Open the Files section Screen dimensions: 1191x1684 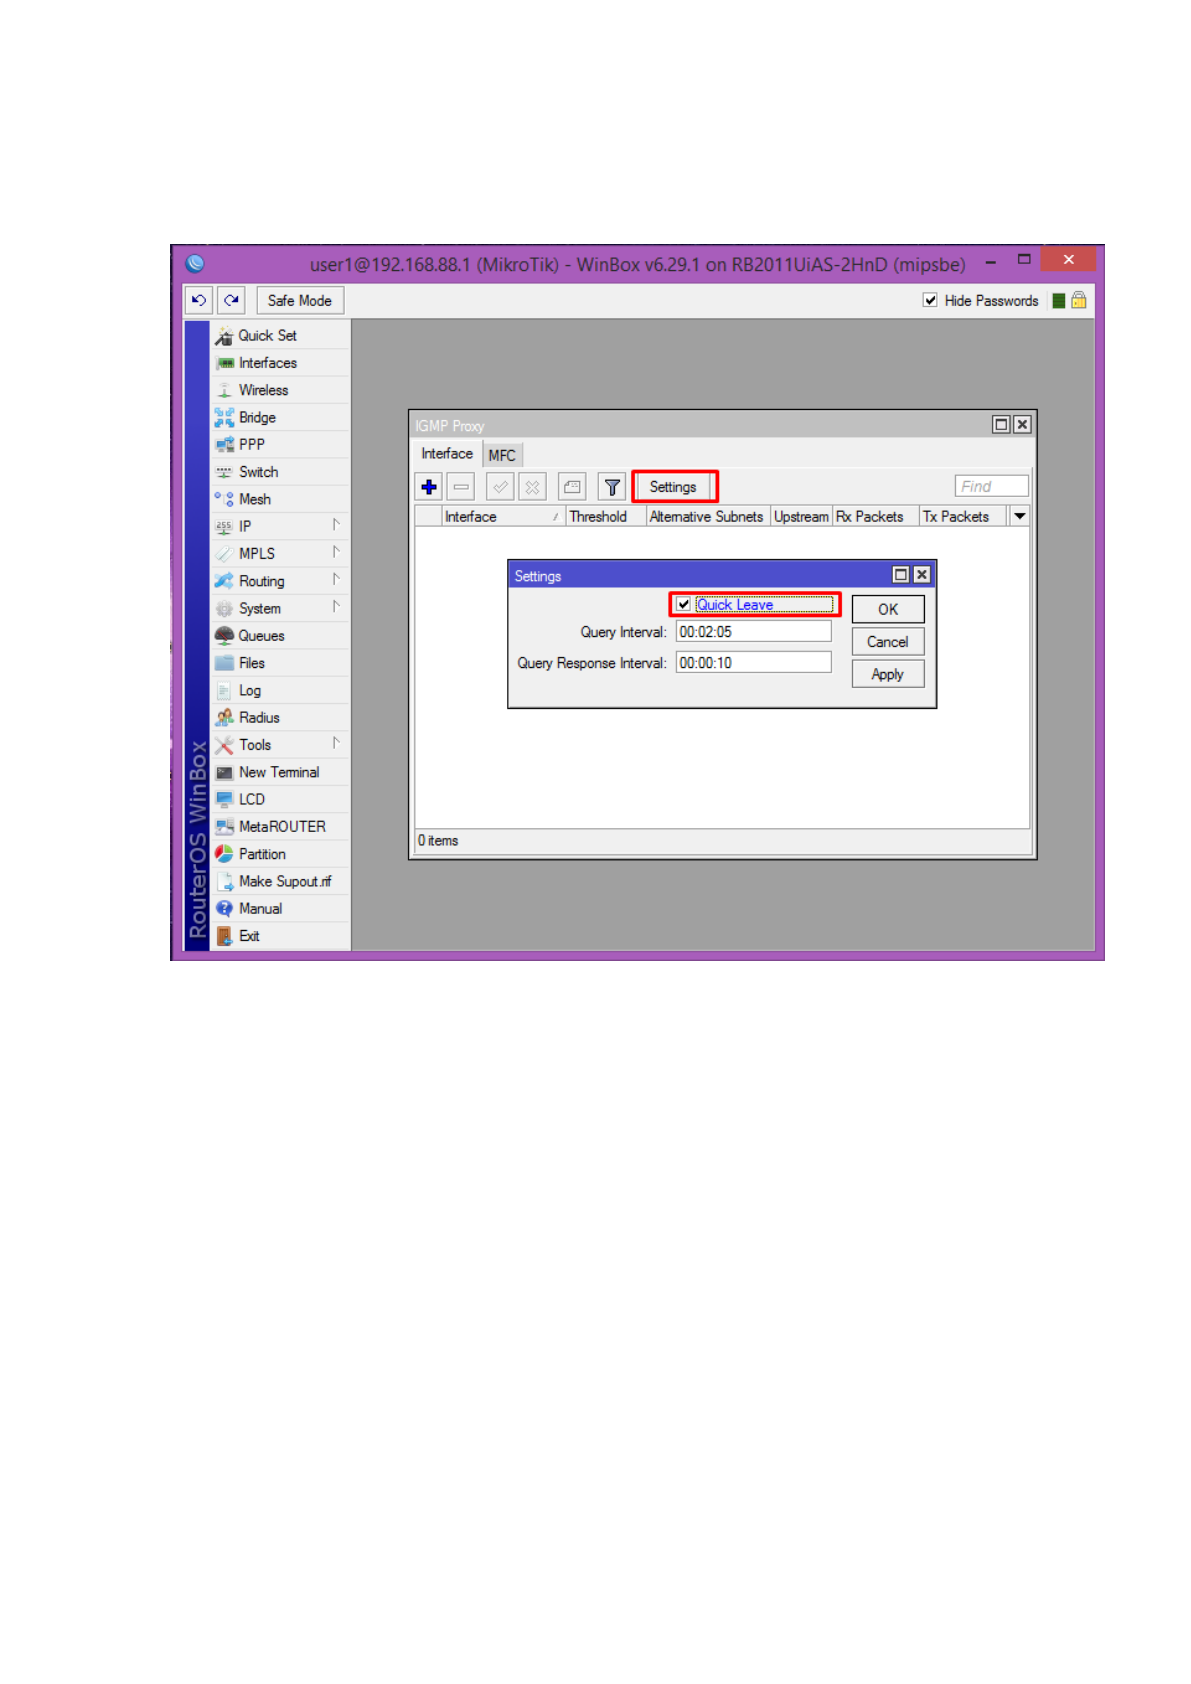tap(280, 663)
